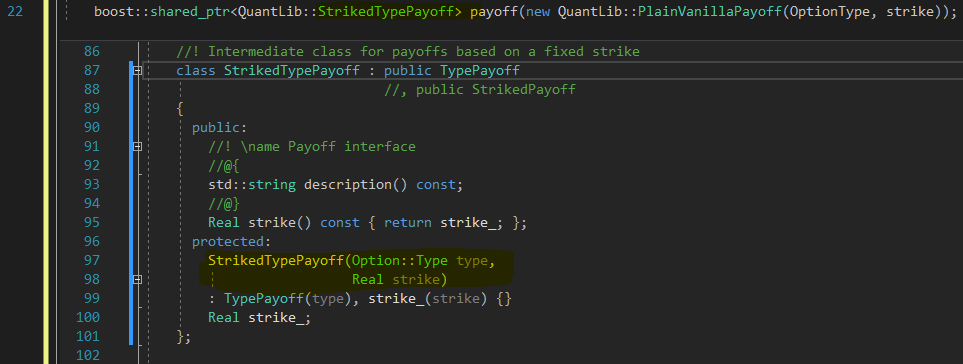Click line number 93 in the peek view

92,185
